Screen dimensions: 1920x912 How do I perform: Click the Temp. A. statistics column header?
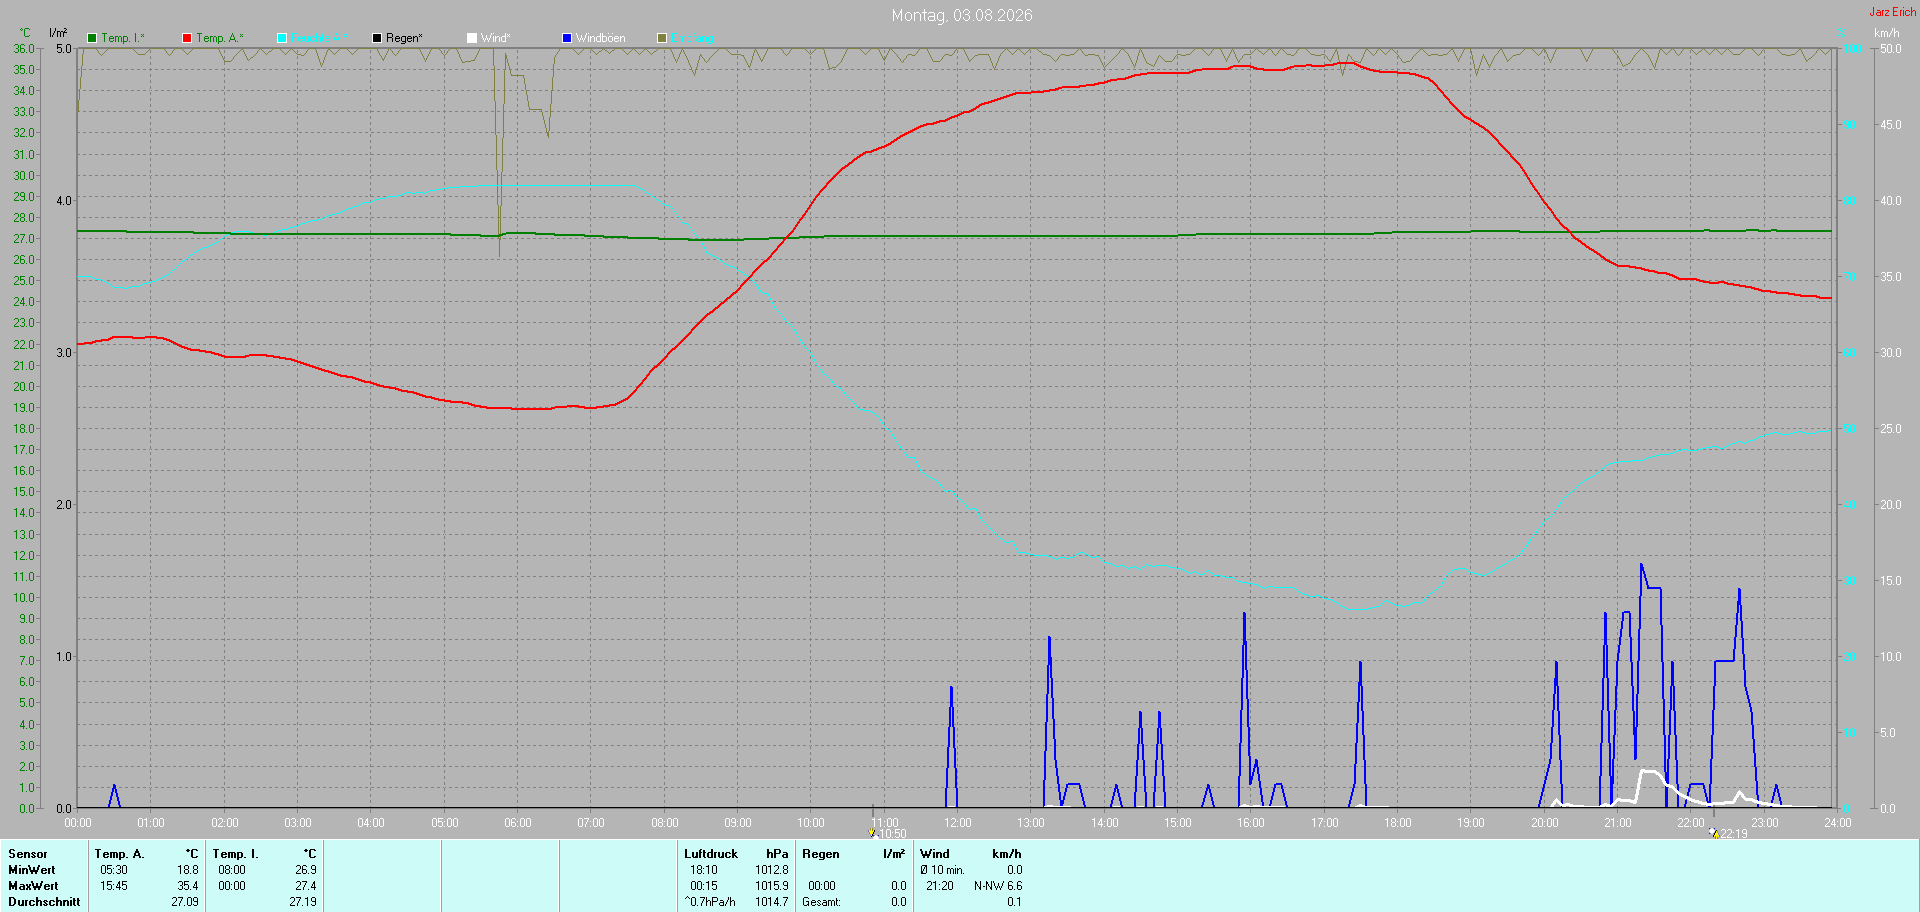119,854
